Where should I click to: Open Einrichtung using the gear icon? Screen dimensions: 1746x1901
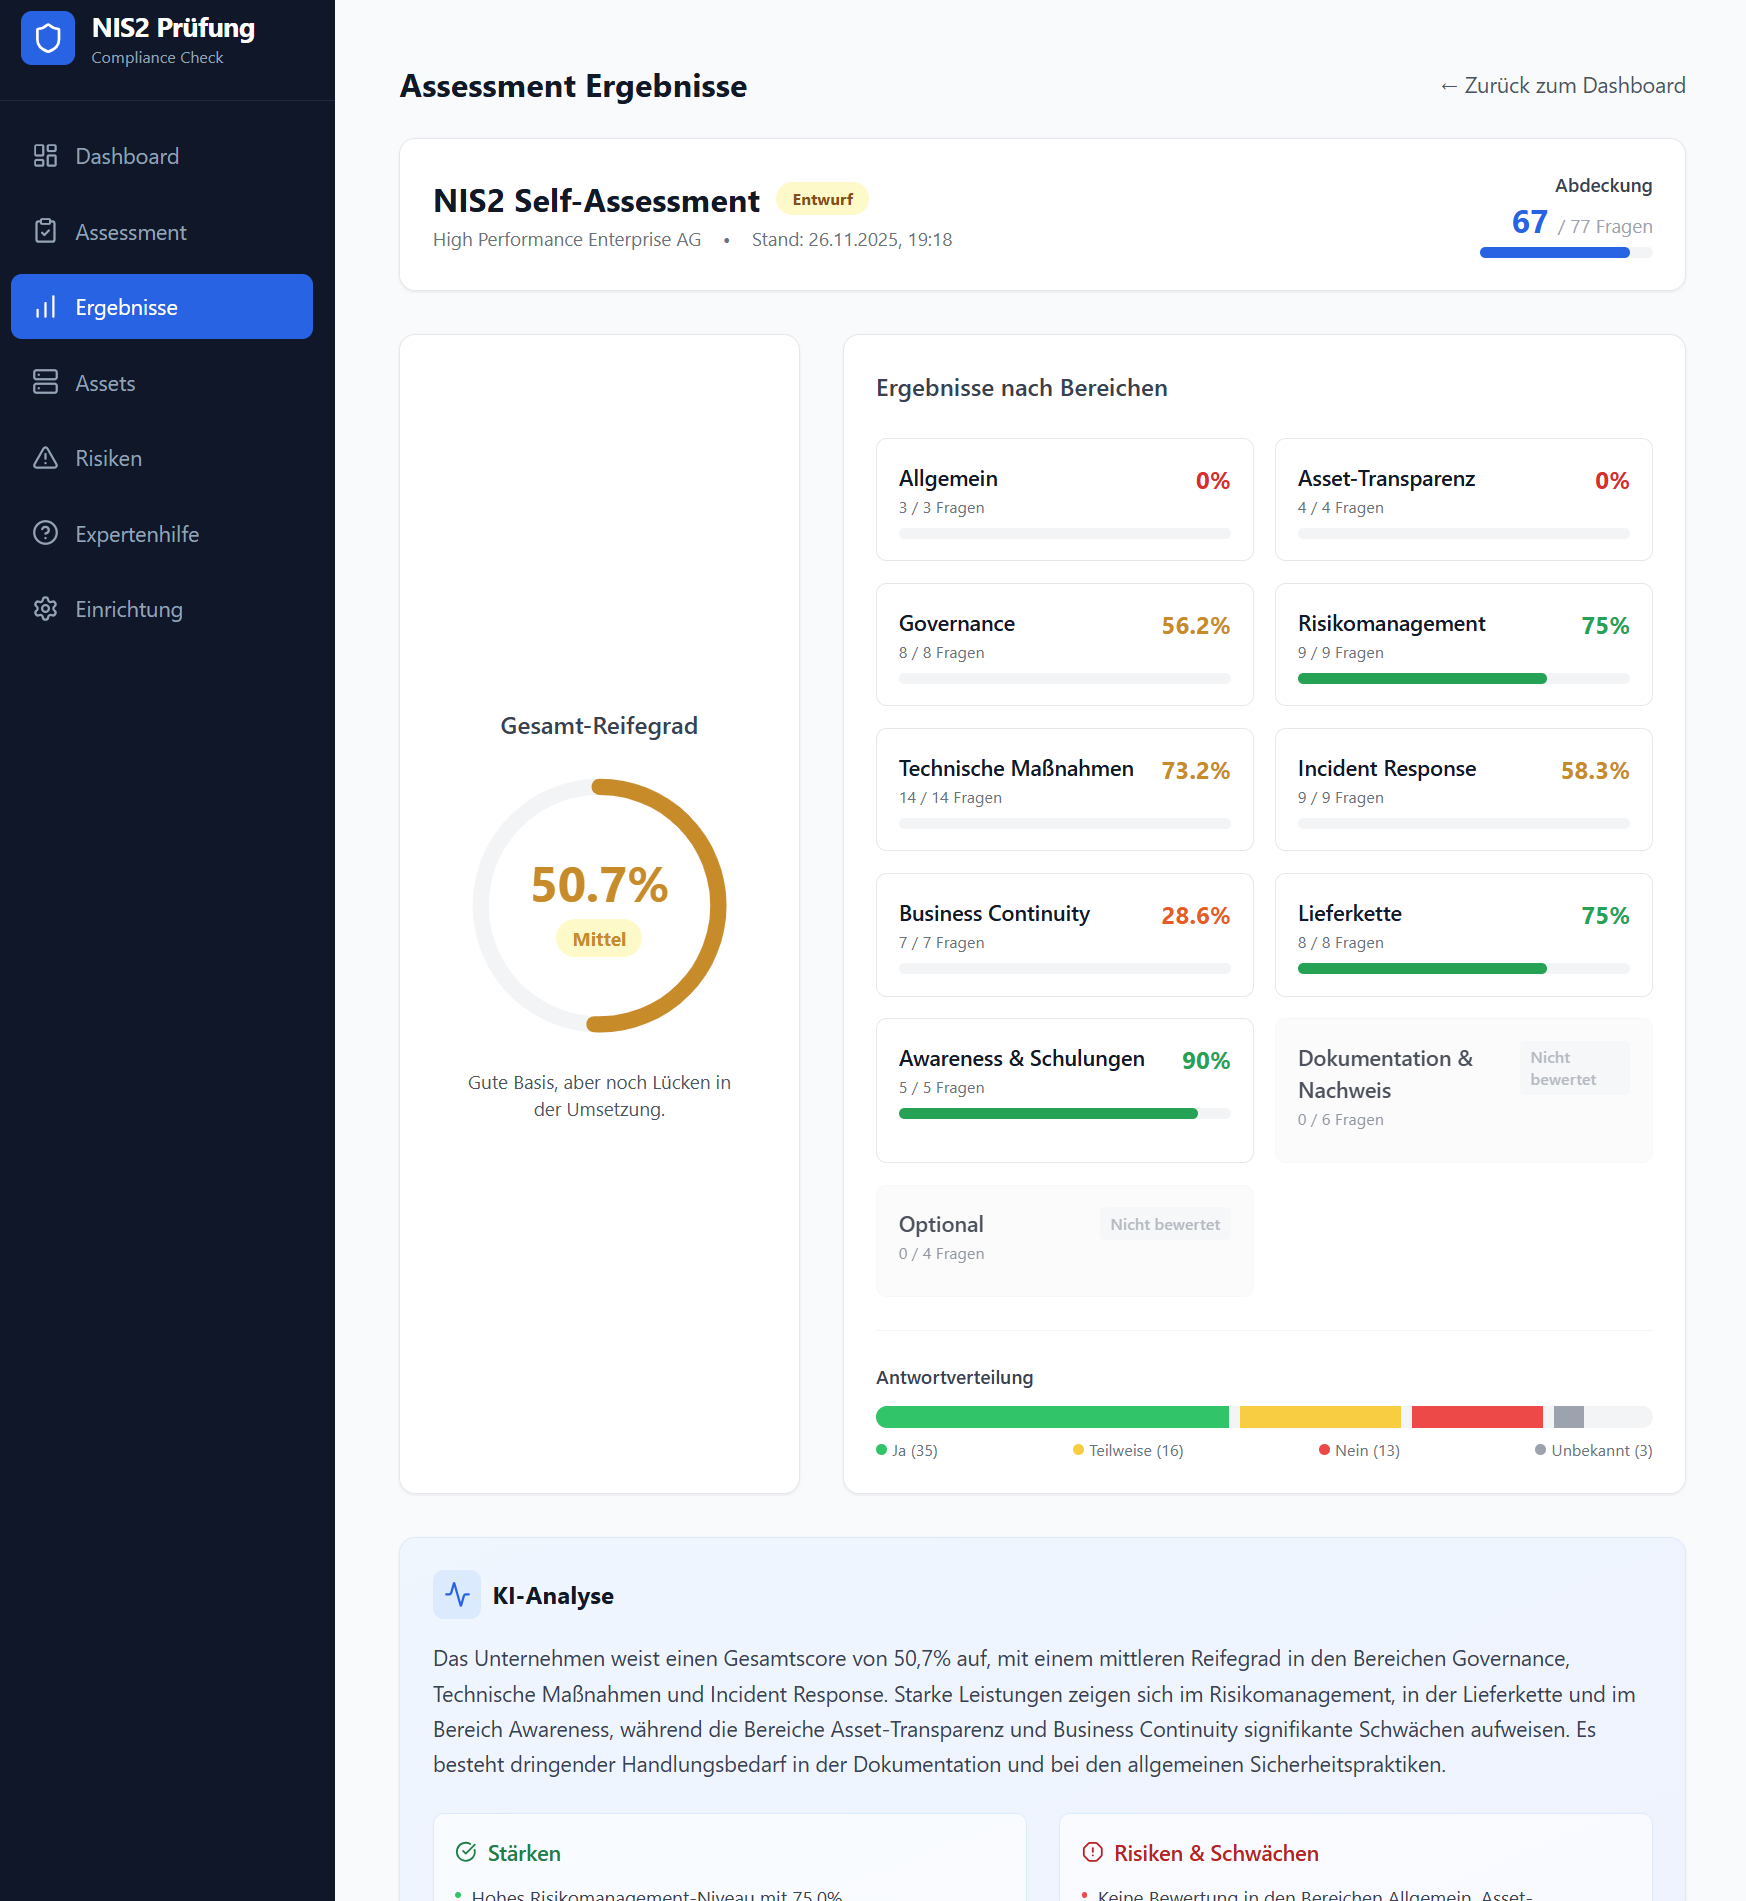[x=46, y=609]
